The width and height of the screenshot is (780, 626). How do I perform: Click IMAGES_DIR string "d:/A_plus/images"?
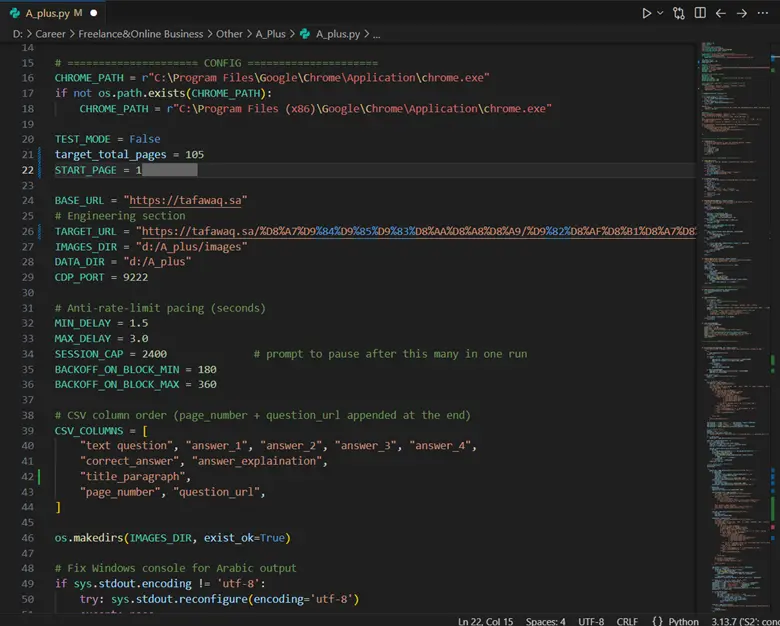[x=192, y=247]
